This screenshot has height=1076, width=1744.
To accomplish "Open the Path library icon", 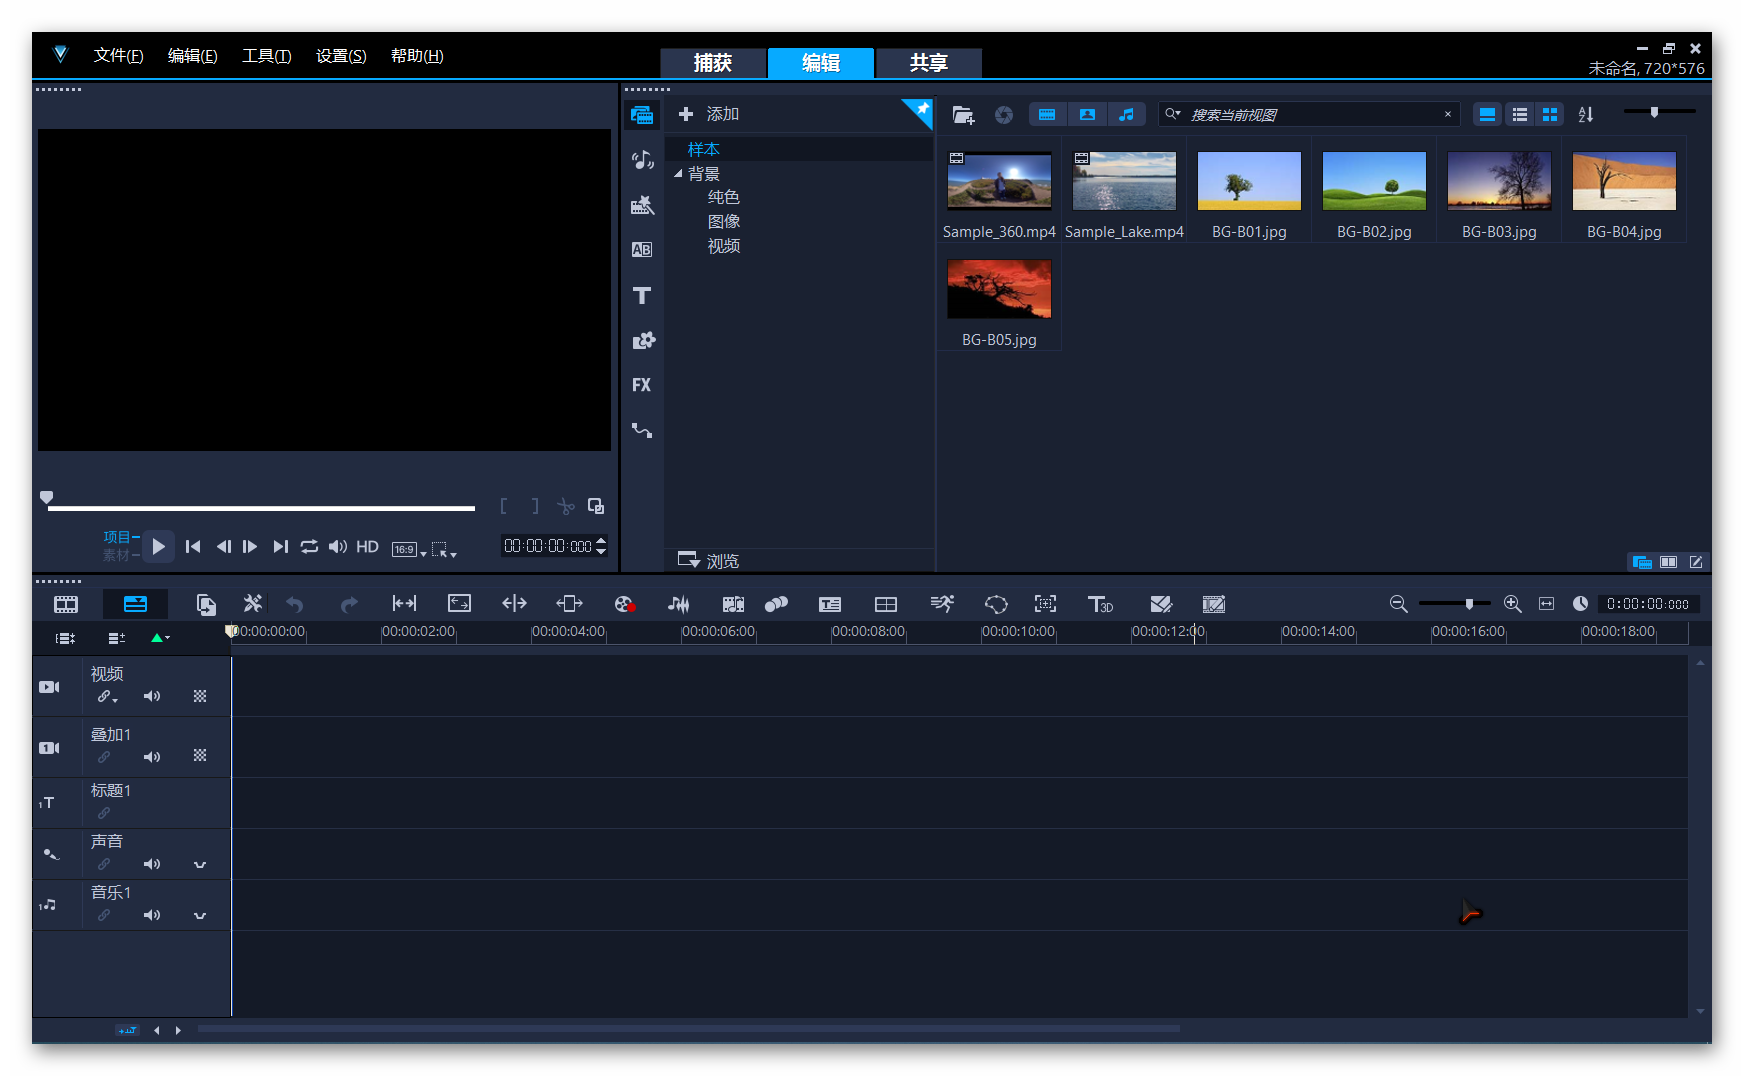I will 642,431.
